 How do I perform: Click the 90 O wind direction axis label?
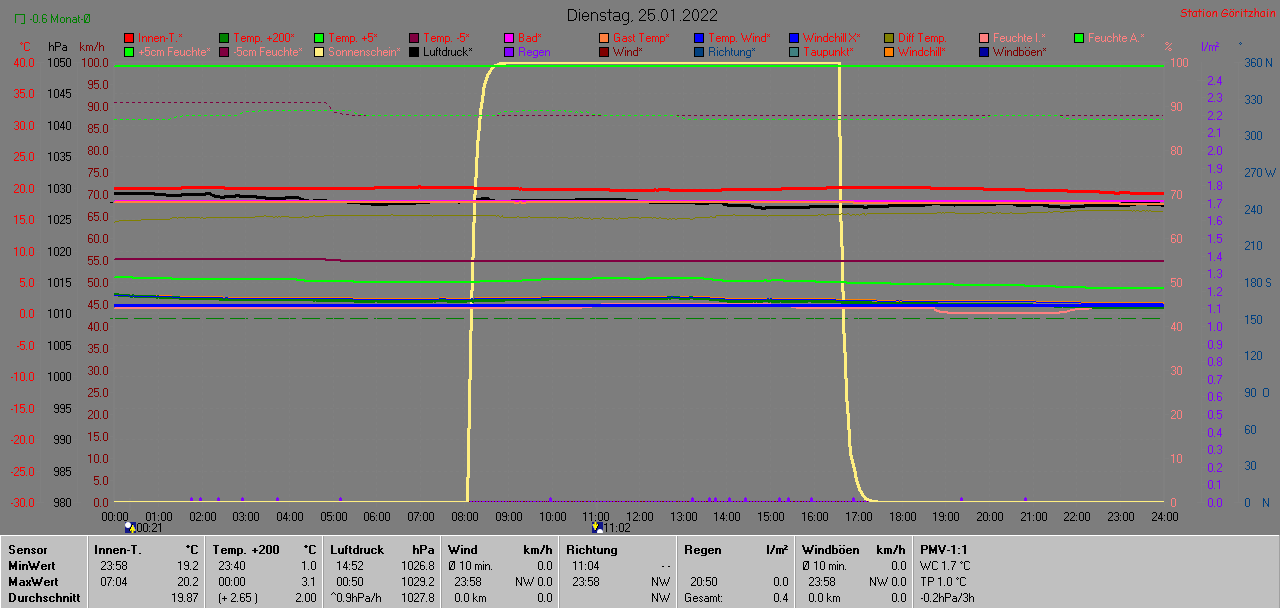click(x=1257, y=393)
